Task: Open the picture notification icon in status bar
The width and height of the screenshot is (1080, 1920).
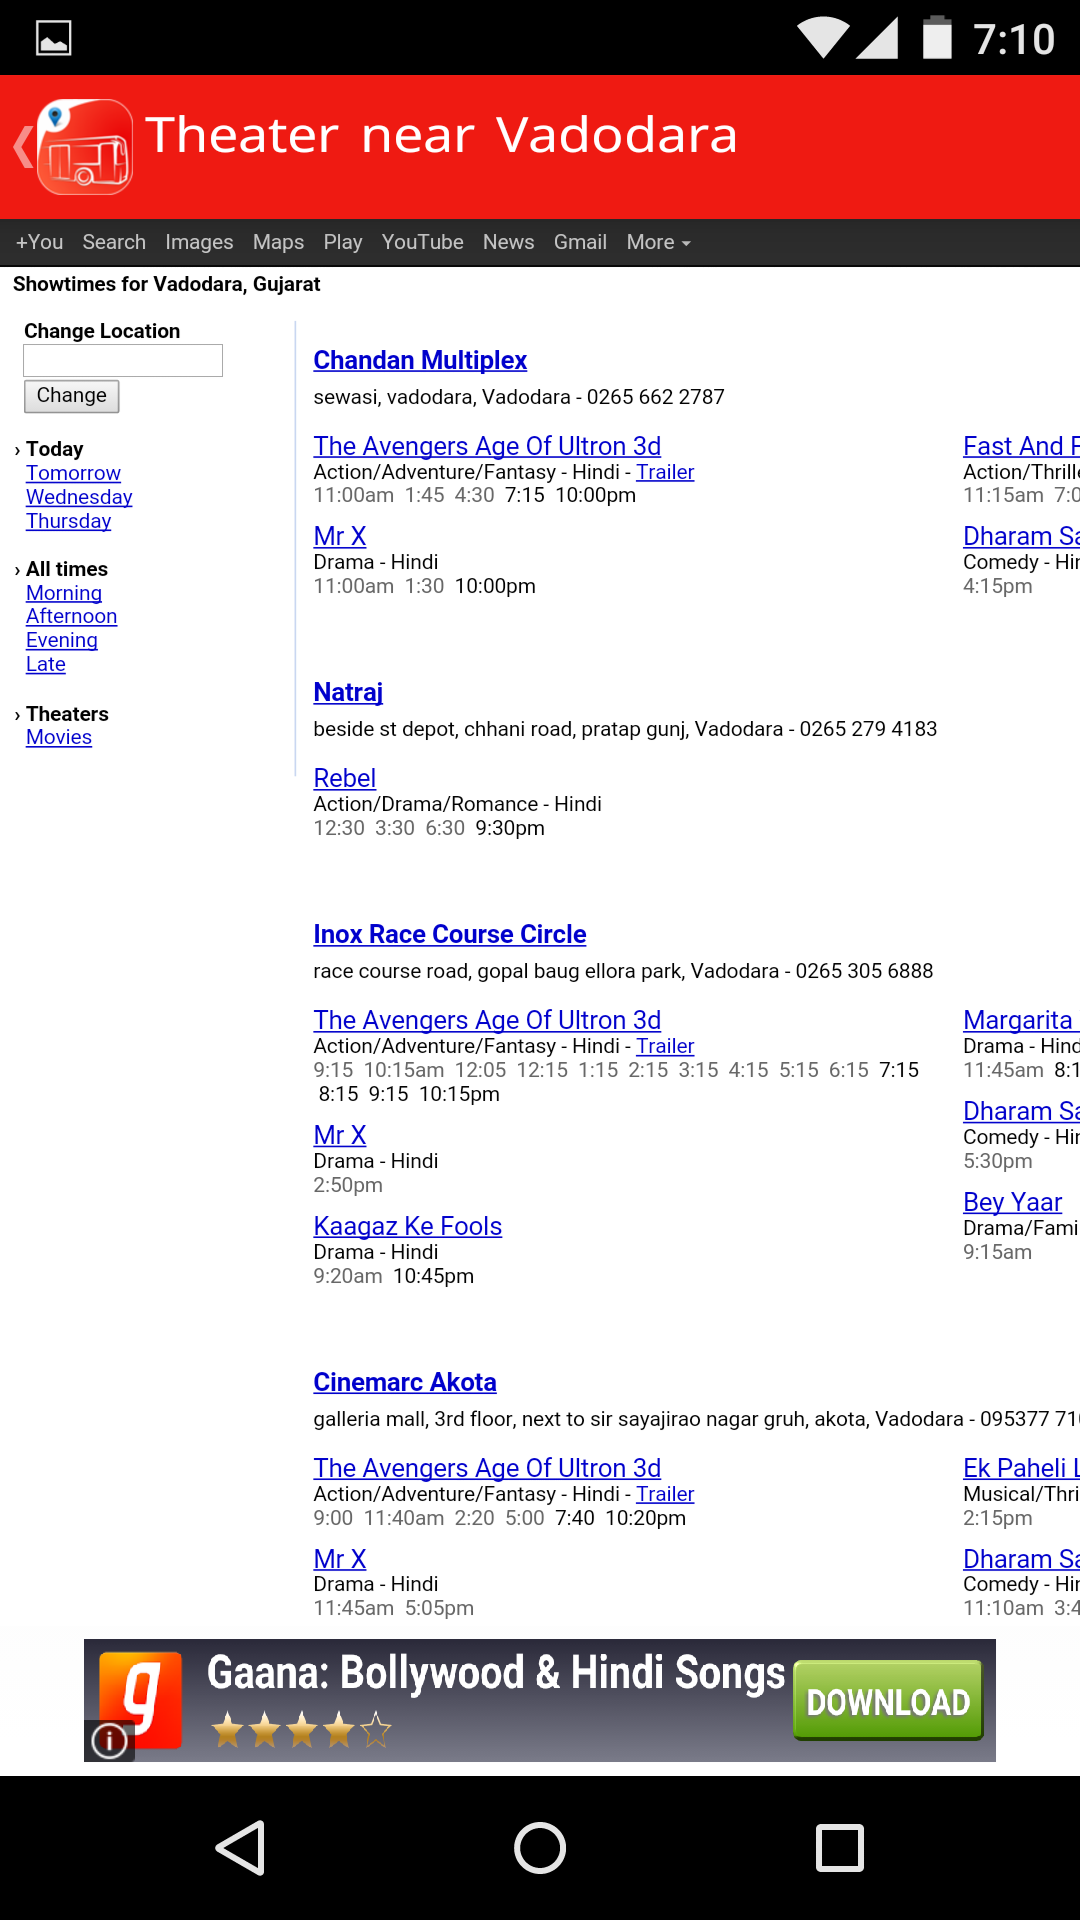Action: coord(53,38)
